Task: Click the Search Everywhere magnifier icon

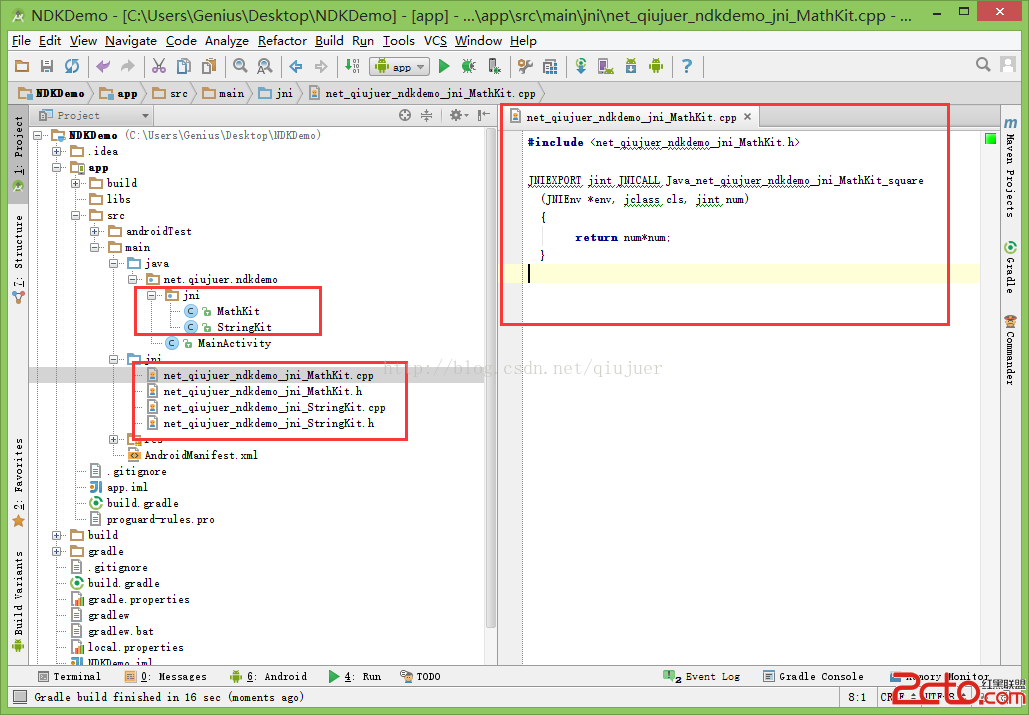Action: 983,66
